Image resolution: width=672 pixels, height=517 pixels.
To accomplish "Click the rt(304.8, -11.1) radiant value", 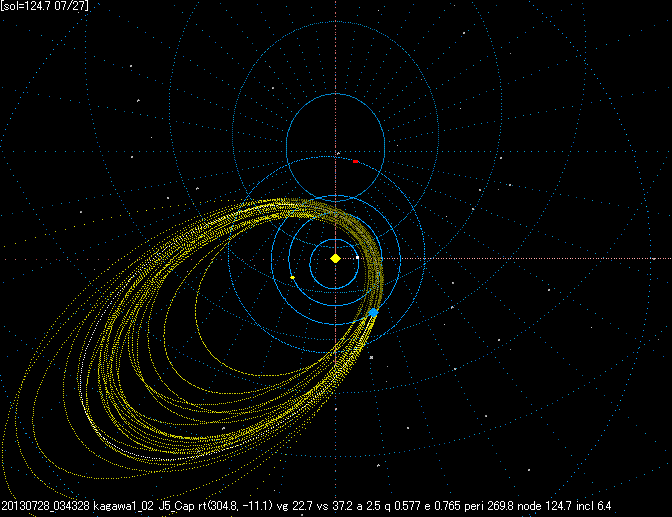I will pyautogui.click(x=235, y=506).
